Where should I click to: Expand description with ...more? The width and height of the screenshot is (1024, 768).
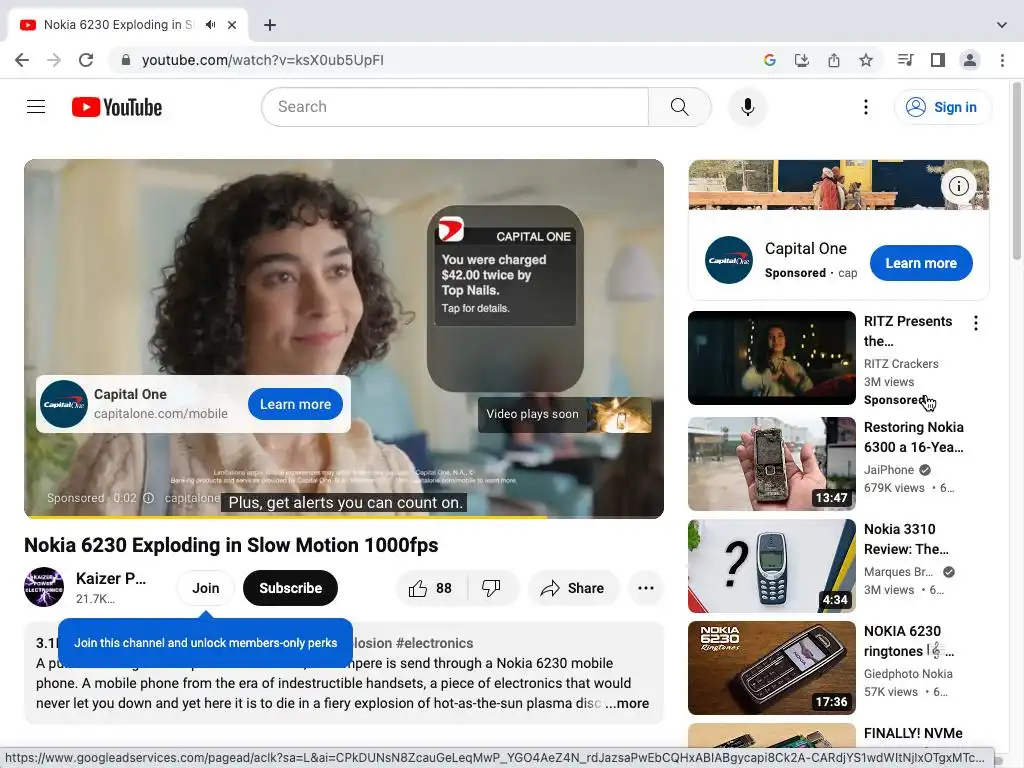(627, 703)
